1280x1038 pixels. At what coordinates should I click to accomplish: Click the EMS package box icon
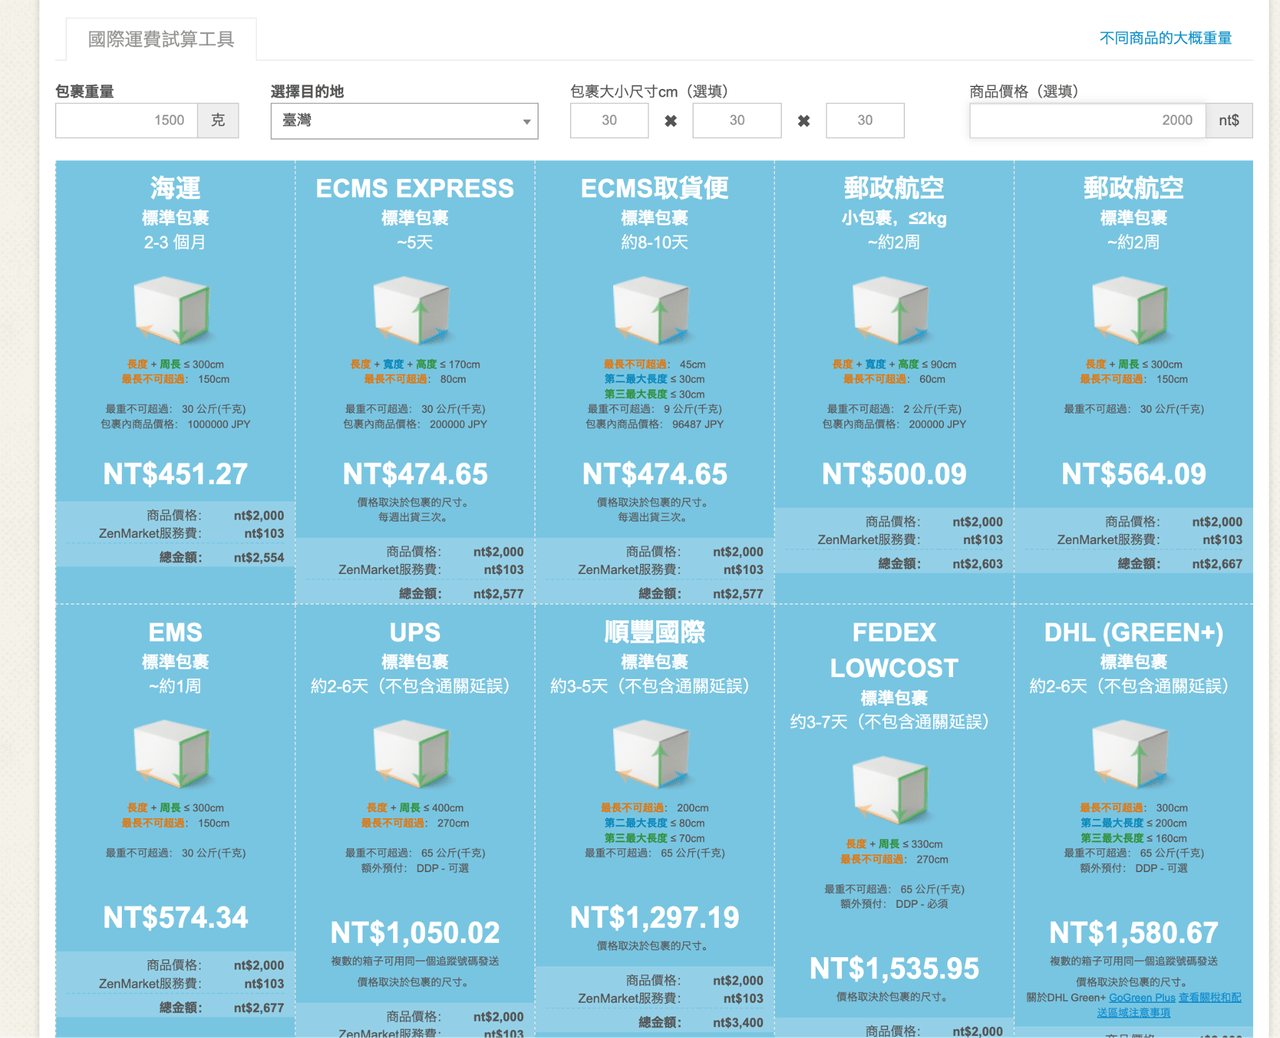[172, 755]
